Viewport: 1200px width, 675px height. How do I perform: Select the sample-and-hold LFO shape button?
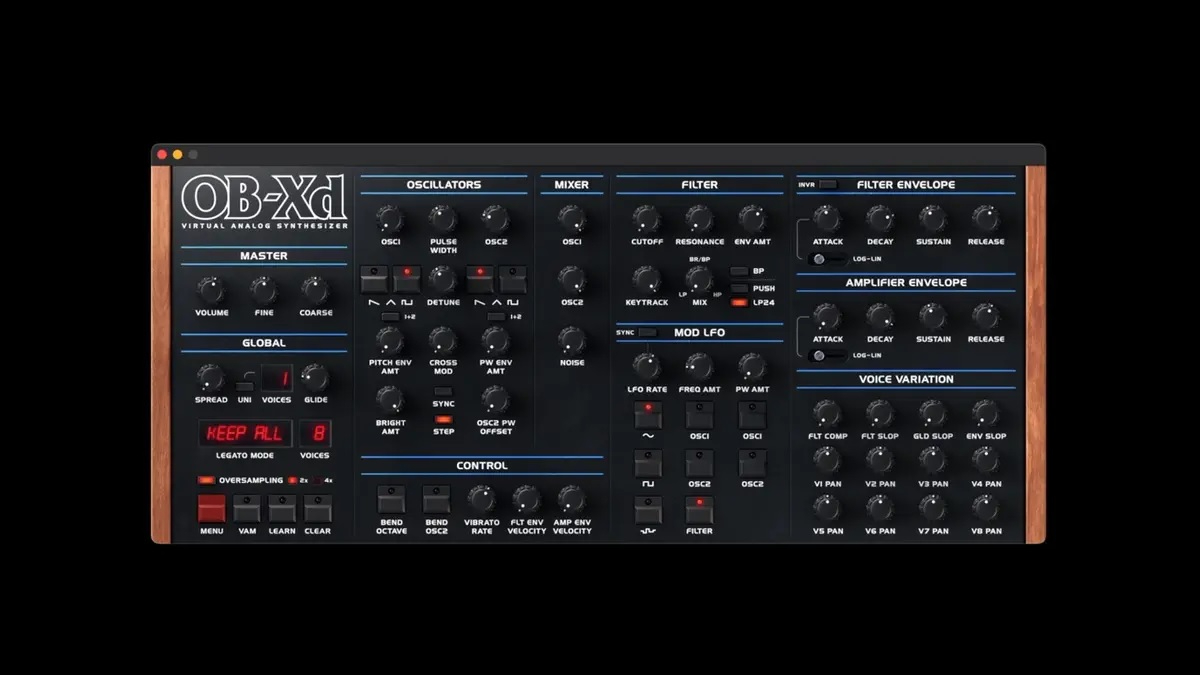[647, 510]
